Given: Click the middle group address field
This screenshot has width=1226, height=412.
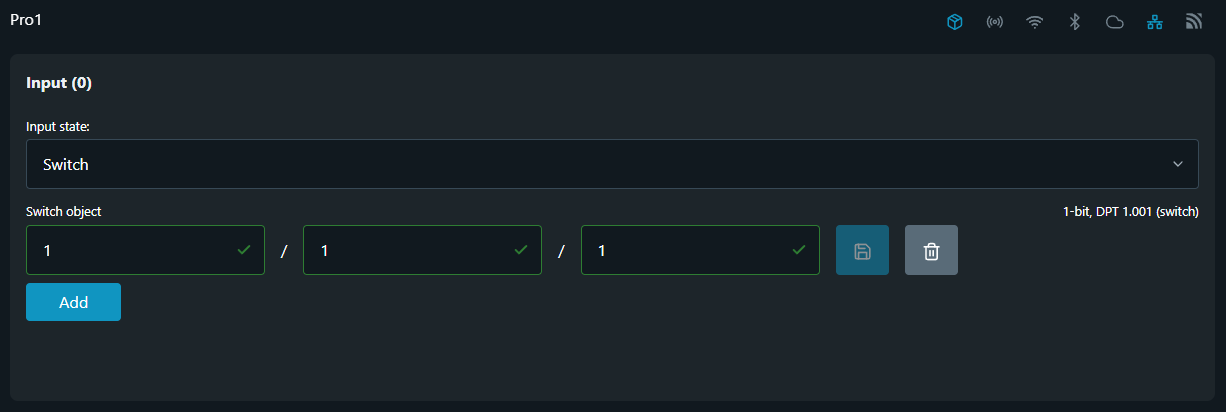Looking at the screenshot, I should pyautogui.click(x=412, y=250).
